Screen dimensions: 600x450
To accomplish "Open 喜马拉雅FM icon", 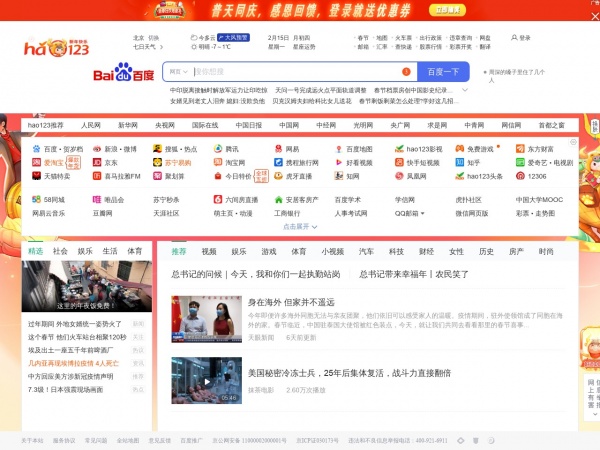I will tap(97, 176).
